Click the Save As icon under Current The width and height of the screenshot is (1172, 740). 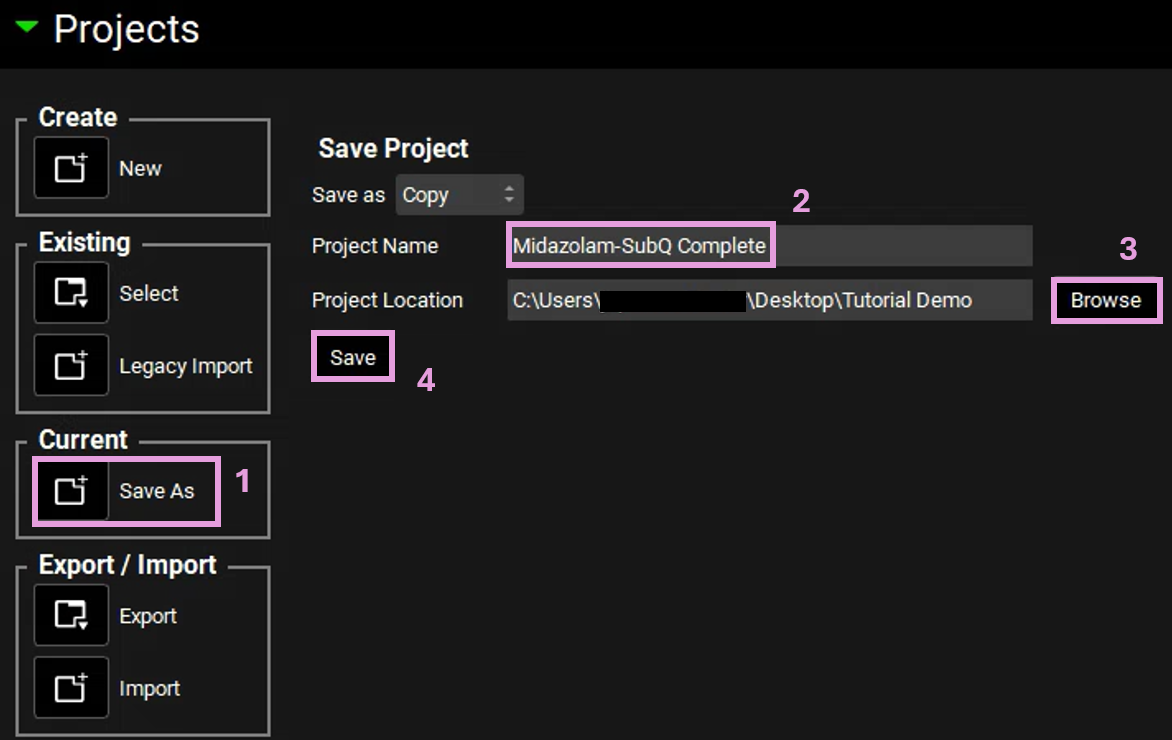(x=71, y=491)
